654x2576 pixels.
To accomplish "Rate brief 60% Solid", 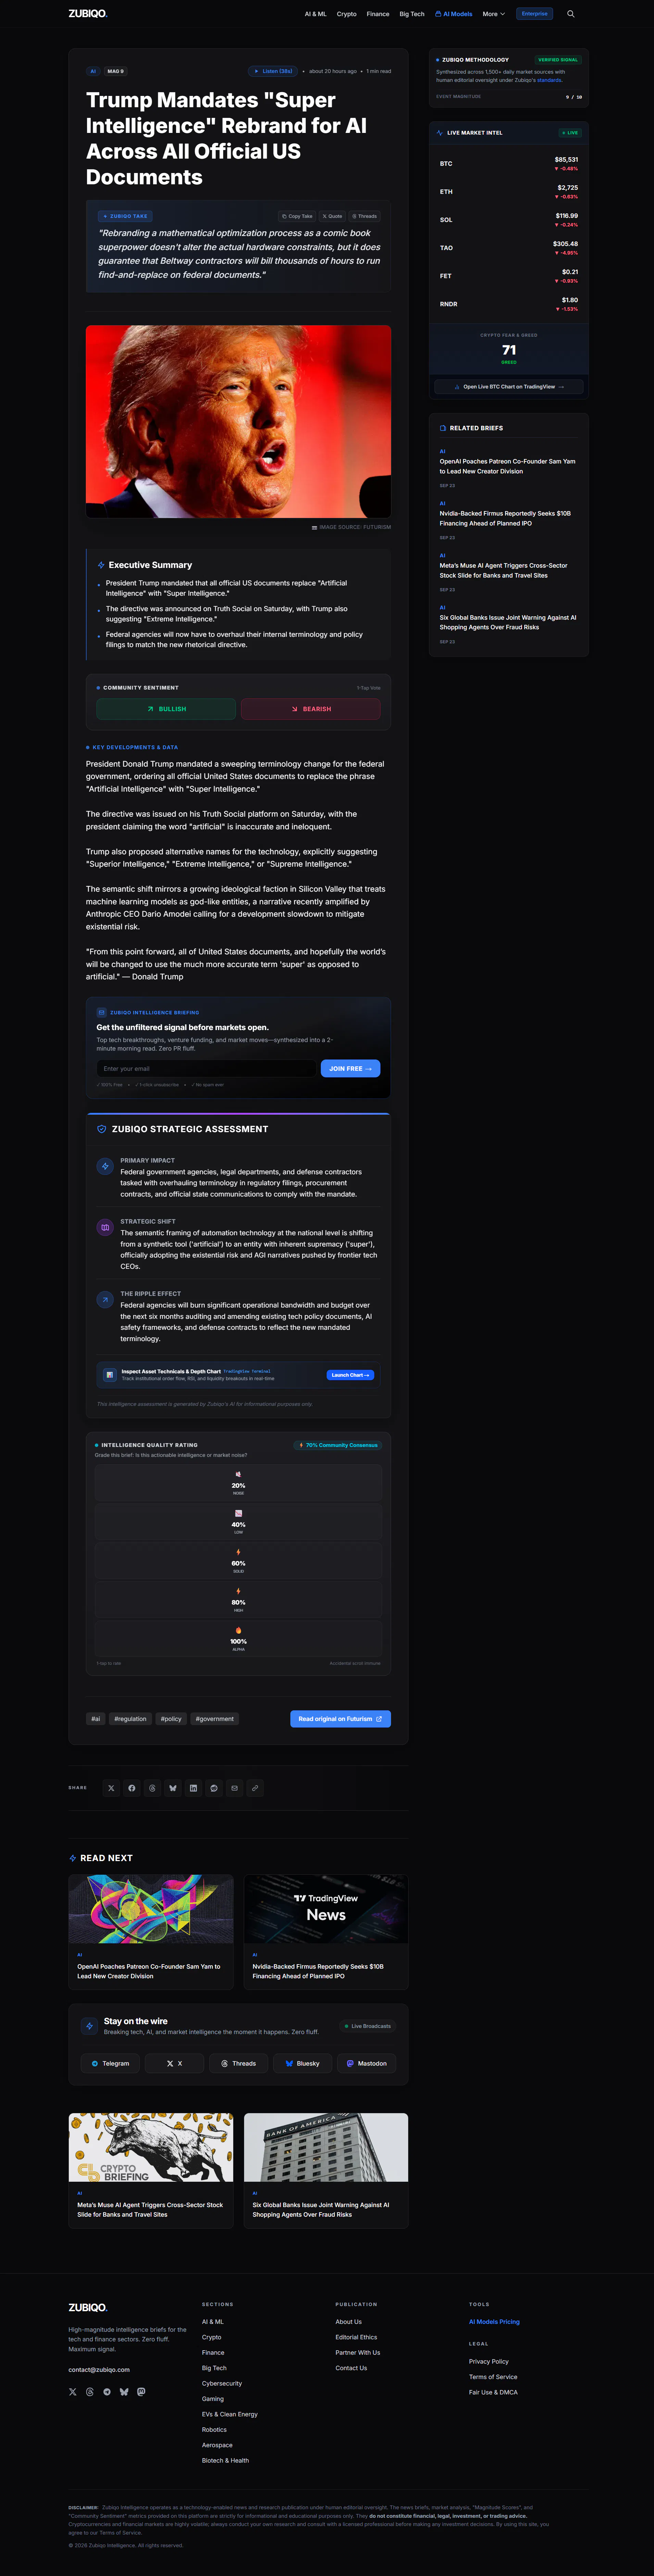I will [x=238, y=1561].
